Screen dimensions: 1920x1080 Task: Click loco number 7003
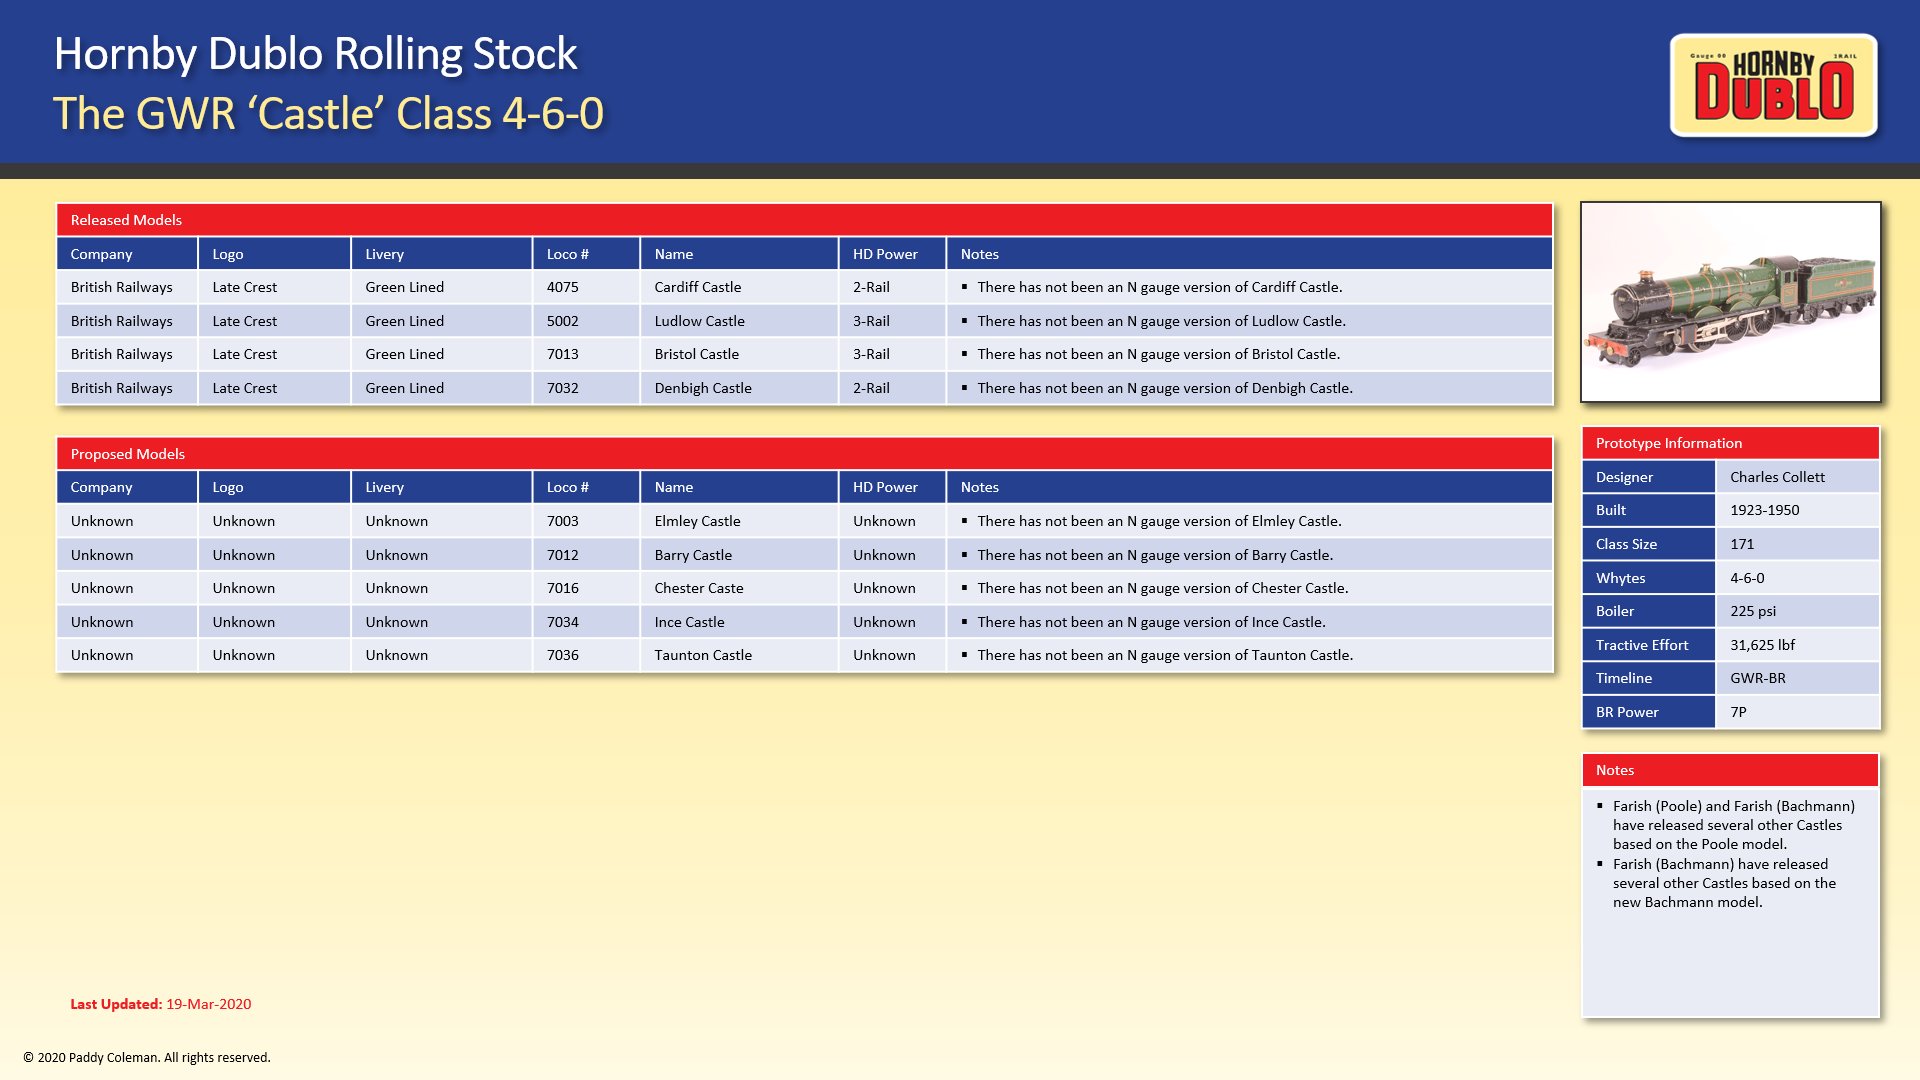pyautogui.click(x=562, y=521)
